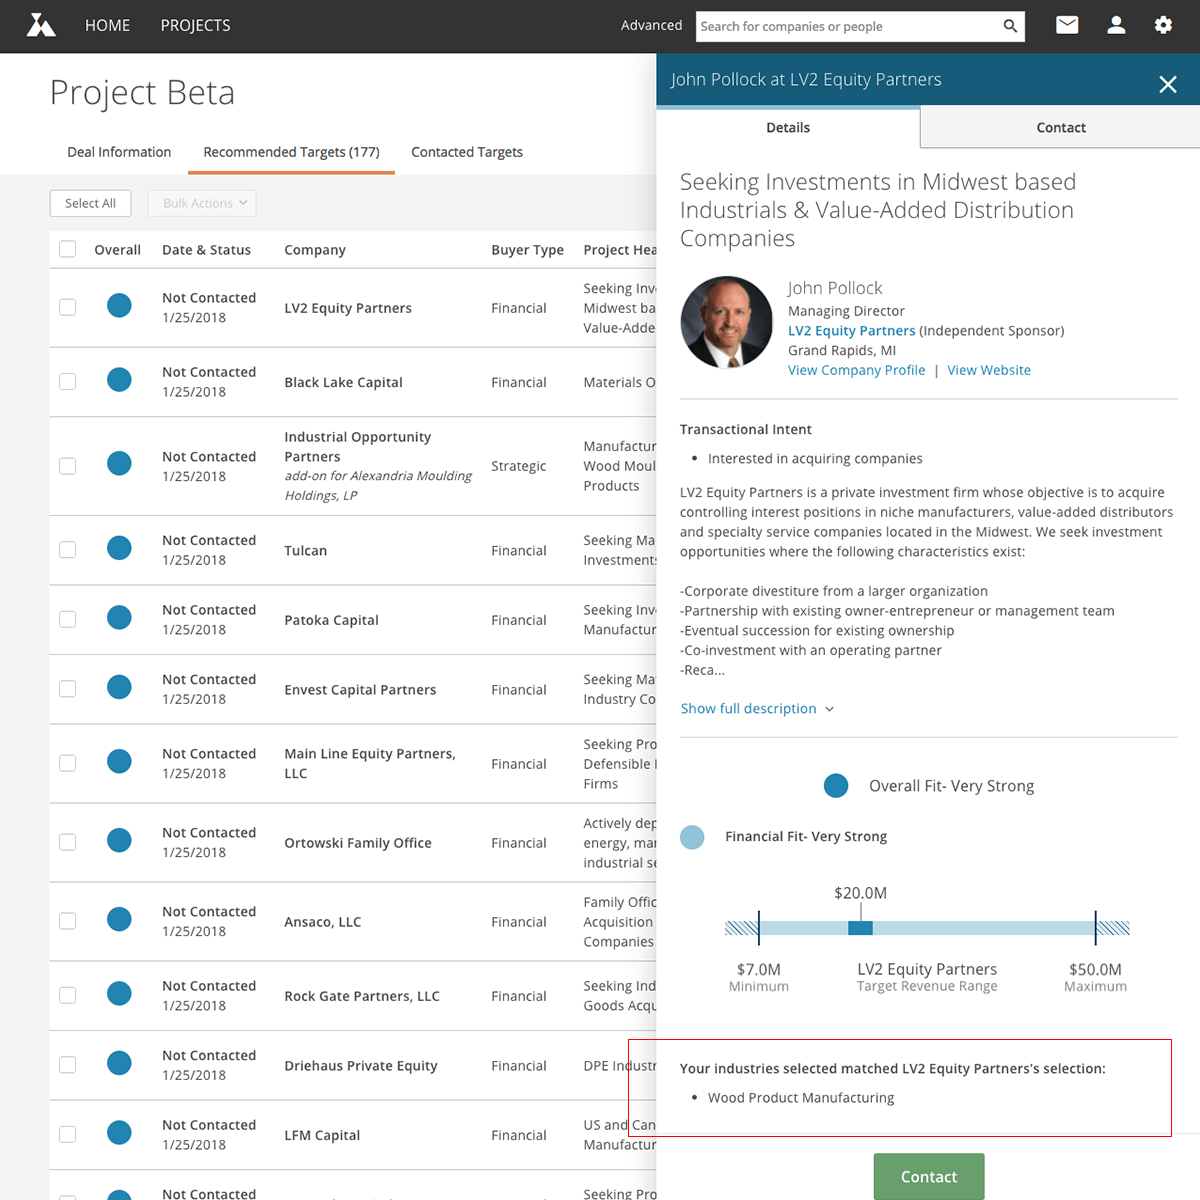Open the settings gear icon
The width and height of the screenshot is (1200, 1200).
(x=1163, y=25)
